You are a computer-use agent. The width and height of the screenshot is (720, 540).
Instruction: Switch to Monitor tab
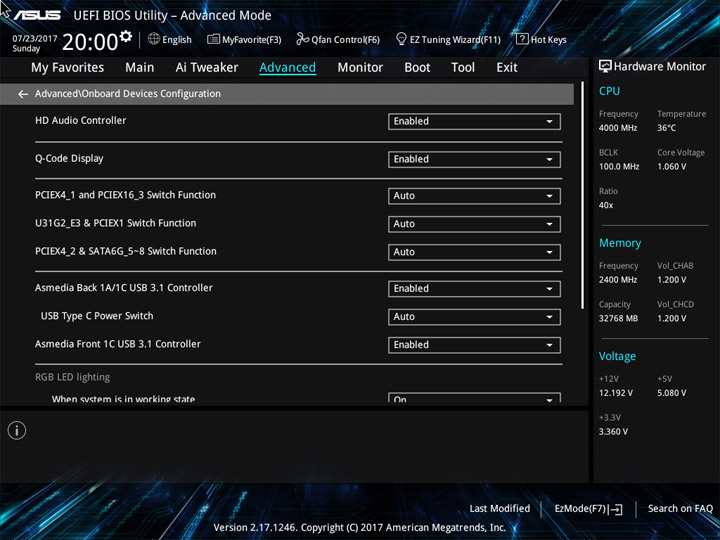pos(360,68)
